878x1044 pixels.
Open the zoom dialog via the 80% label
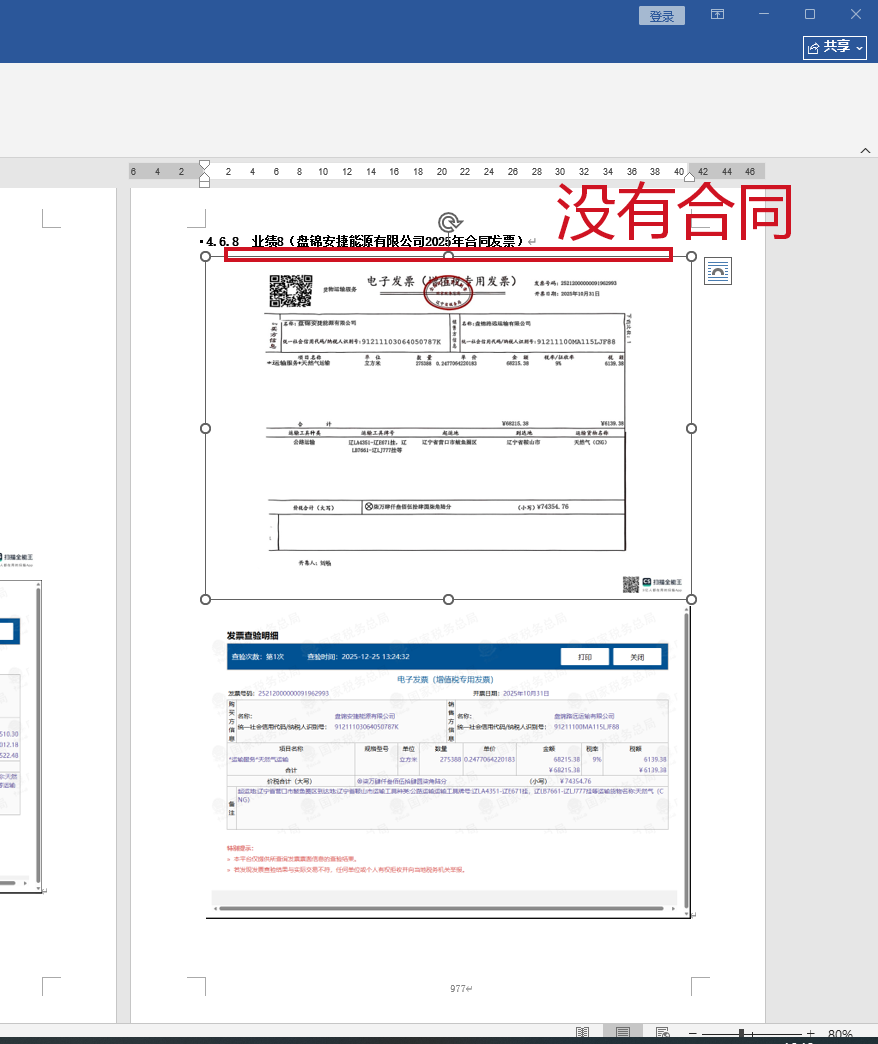840,1034
